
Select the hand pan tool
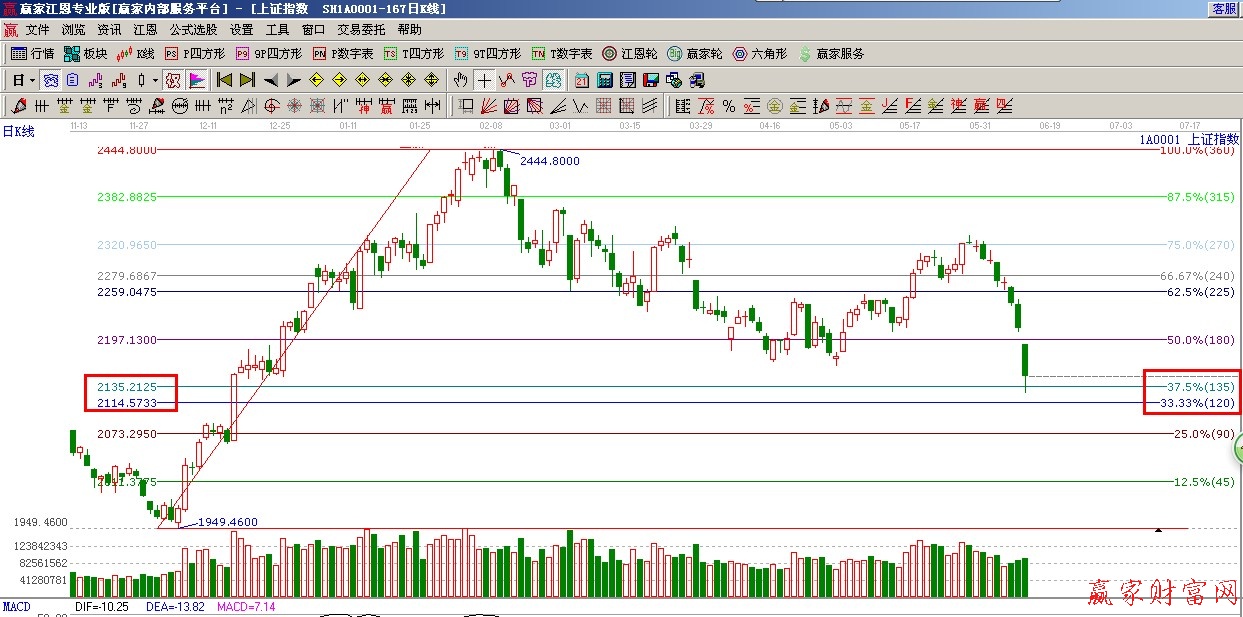pyautogui.click(x=460, y=80)
